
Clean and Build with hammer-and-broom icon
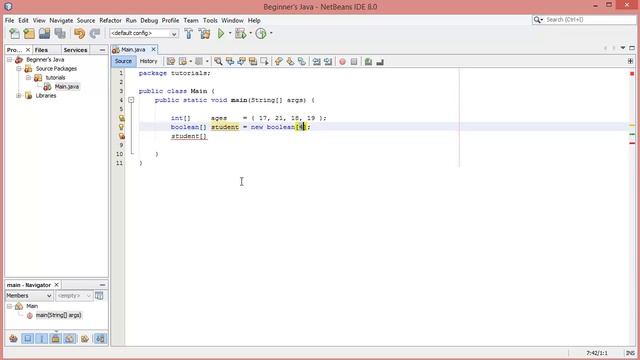pyautogui.click(x=204, y=33)
